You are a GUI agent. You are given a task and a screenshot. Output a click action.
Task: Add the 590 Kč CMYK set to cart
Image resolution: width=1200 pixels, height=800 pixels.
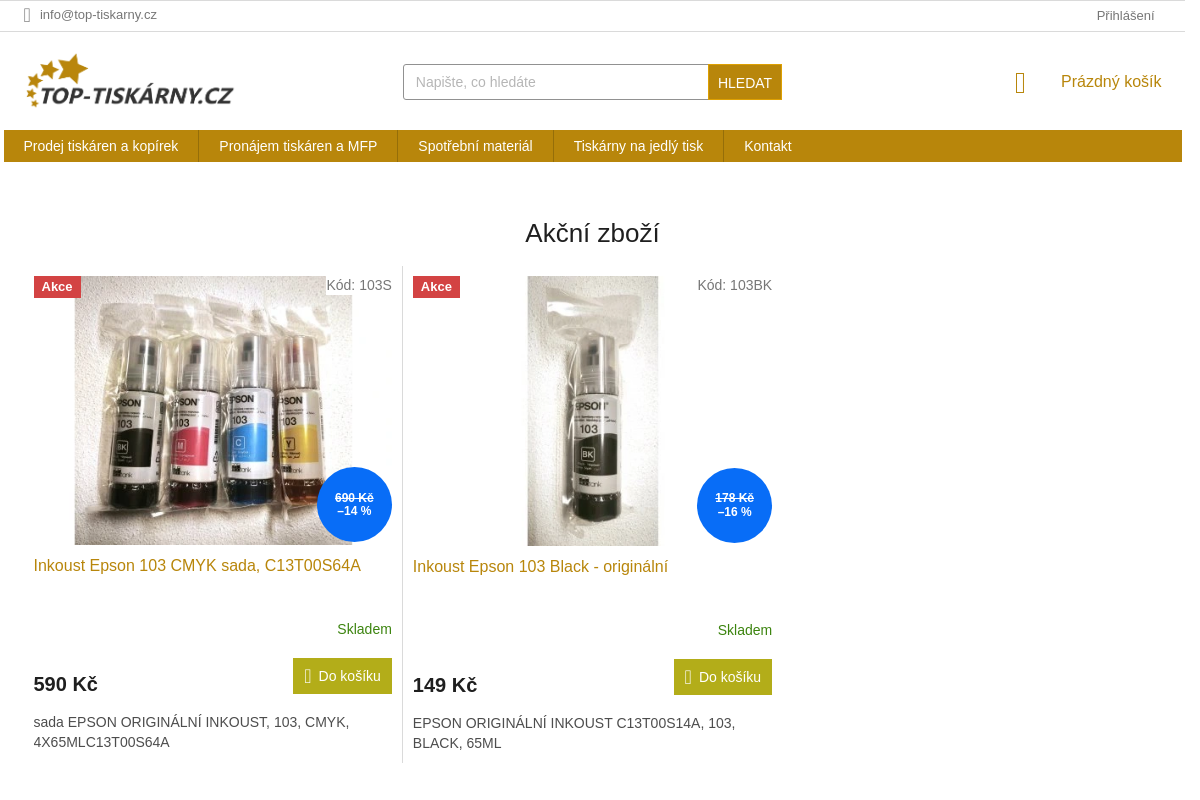[342, 676]
